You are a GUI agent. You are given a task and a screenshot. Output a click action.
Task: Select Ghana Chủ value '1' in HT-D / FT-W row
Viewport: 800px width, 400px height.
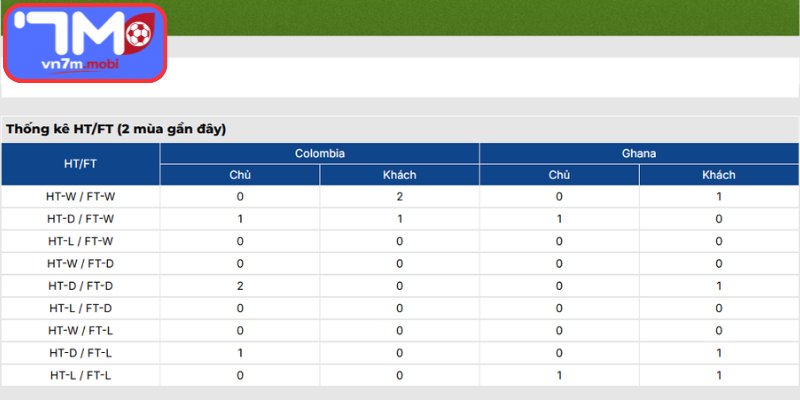(559, 219)
